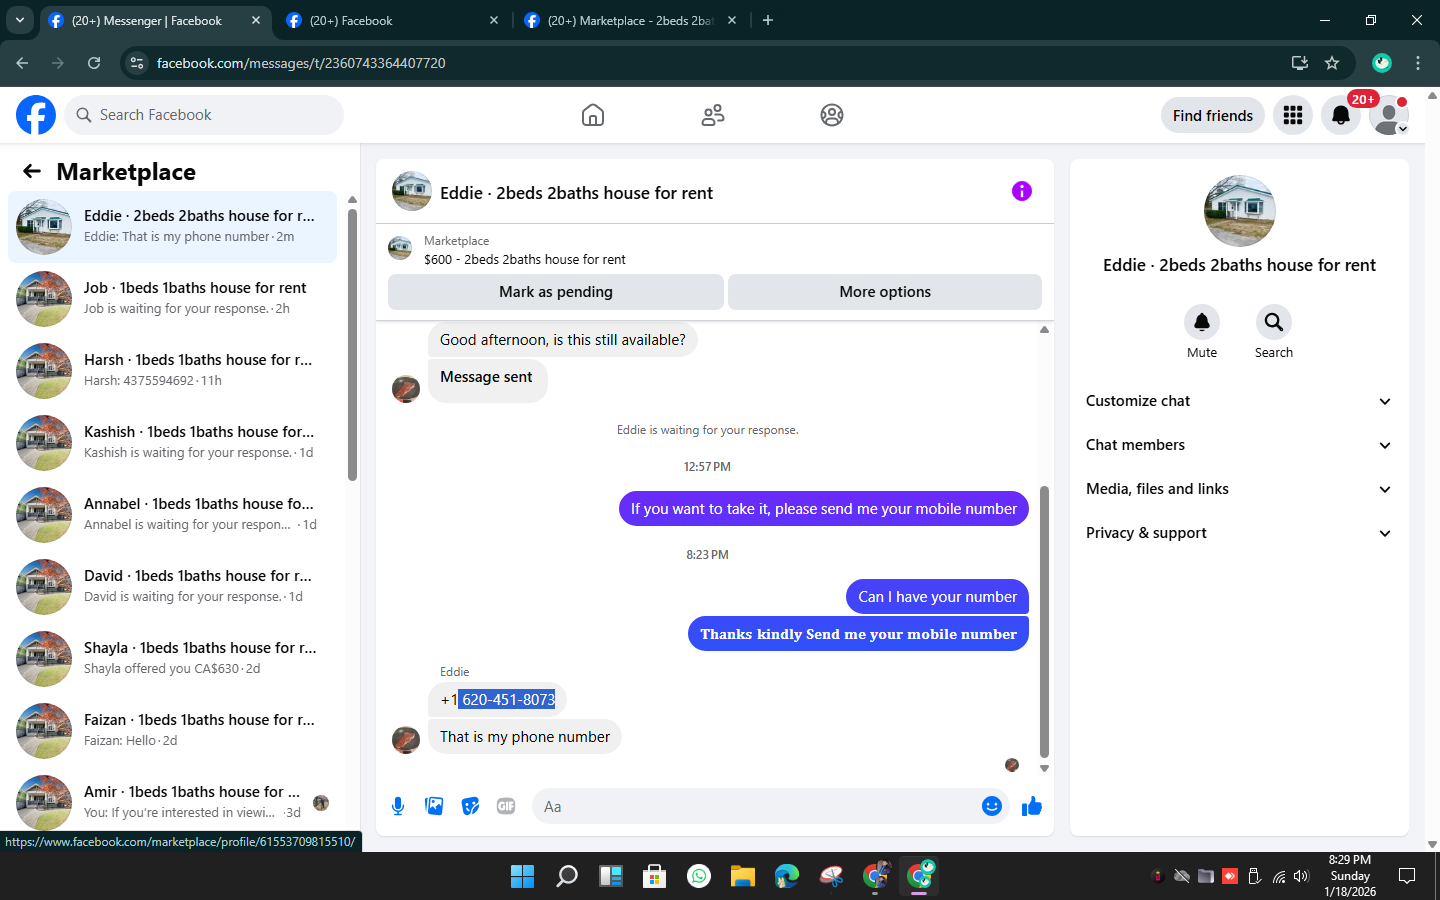The image size is (1440, 900).
Task: Open the Kashish 1beds 1baths conversation
Action: [172, 443]
